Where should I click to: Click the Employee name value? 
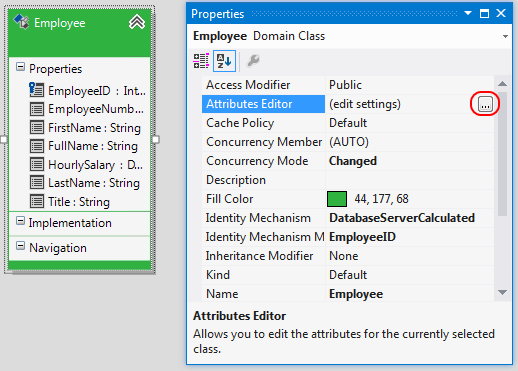(x=356, y=294)
